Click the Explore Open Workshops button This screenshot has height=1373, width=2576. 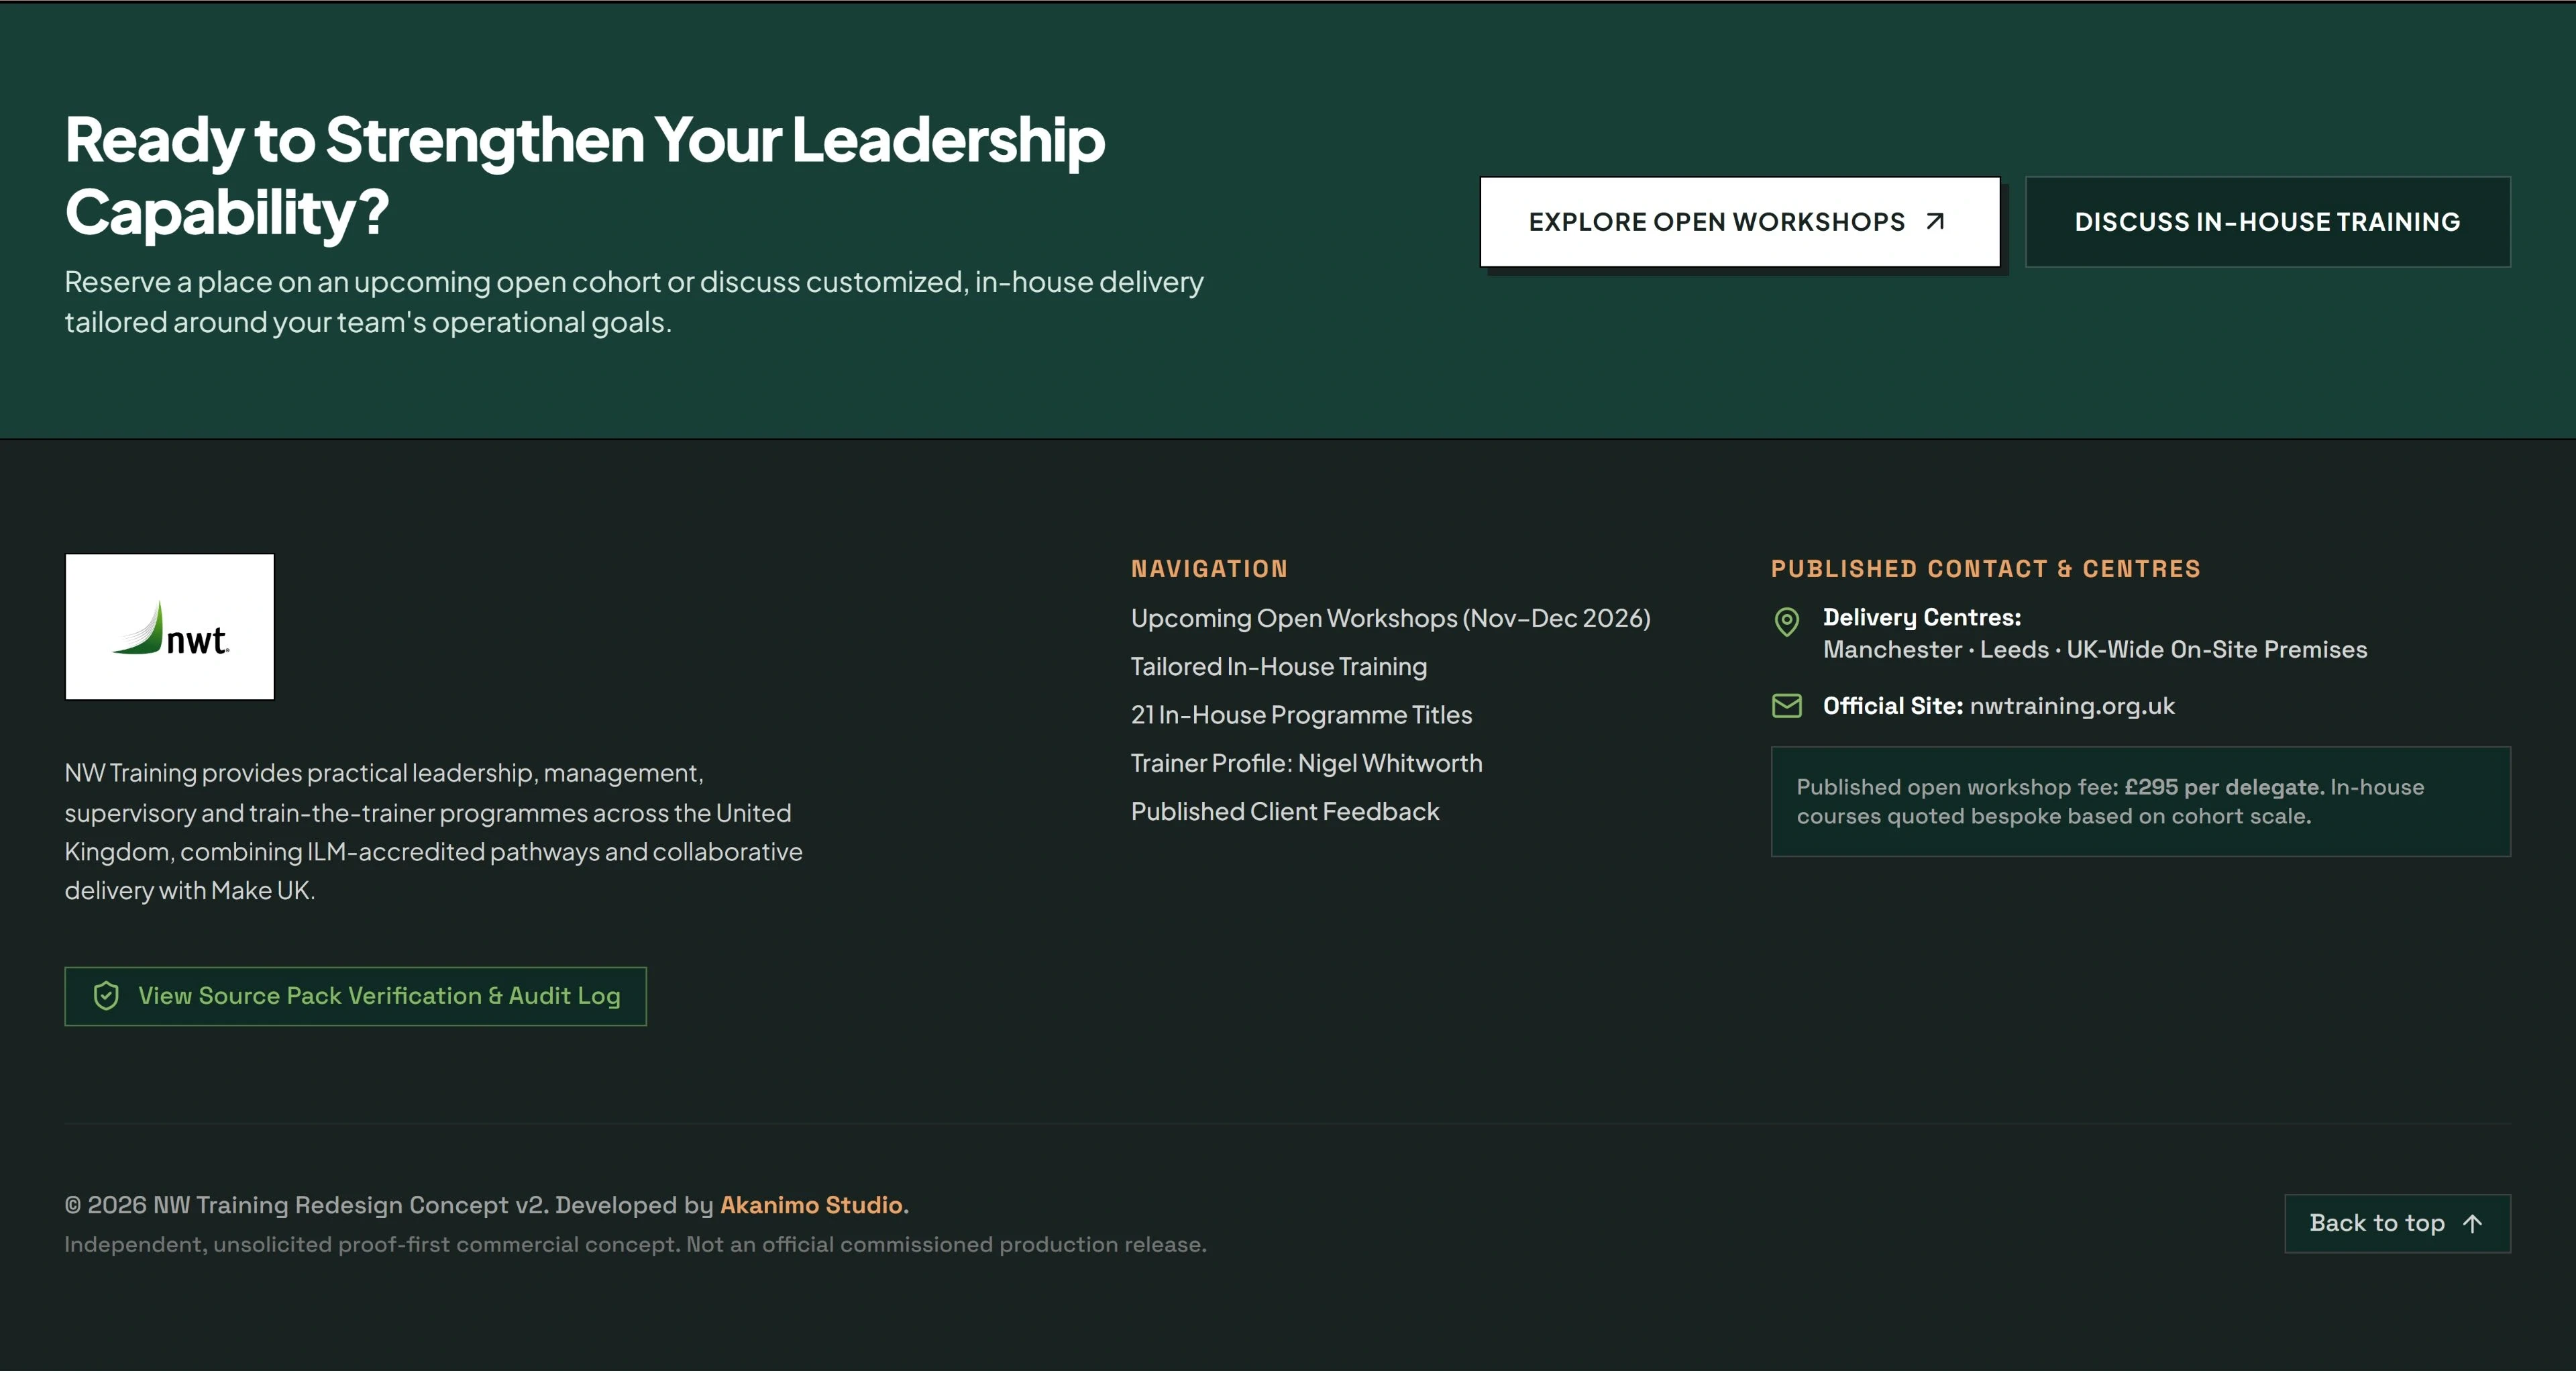[1740, 222]
